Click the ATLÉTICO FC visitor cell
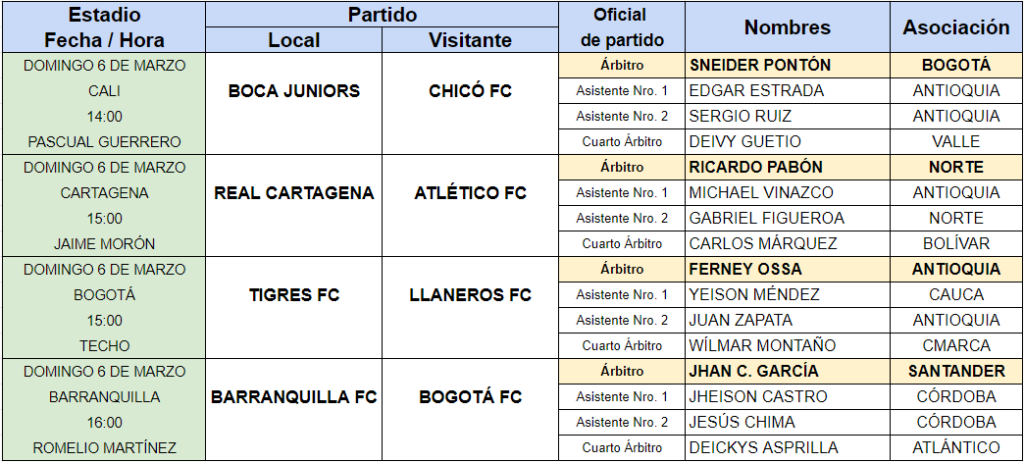Image resolution: width=1024 pixels, height=462 pixels. coord(470,206)
